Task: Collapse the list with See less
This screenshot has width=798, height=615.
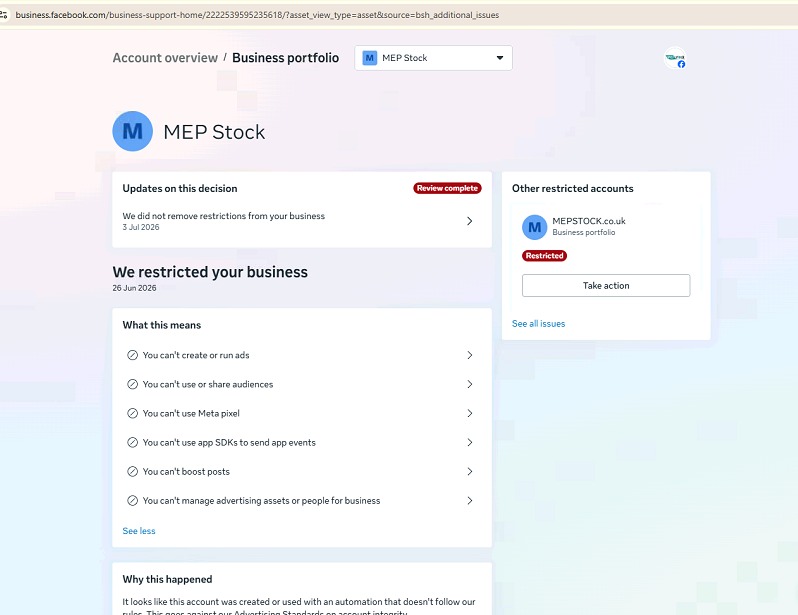Action: pyautogui.click(x=139, y=531)
